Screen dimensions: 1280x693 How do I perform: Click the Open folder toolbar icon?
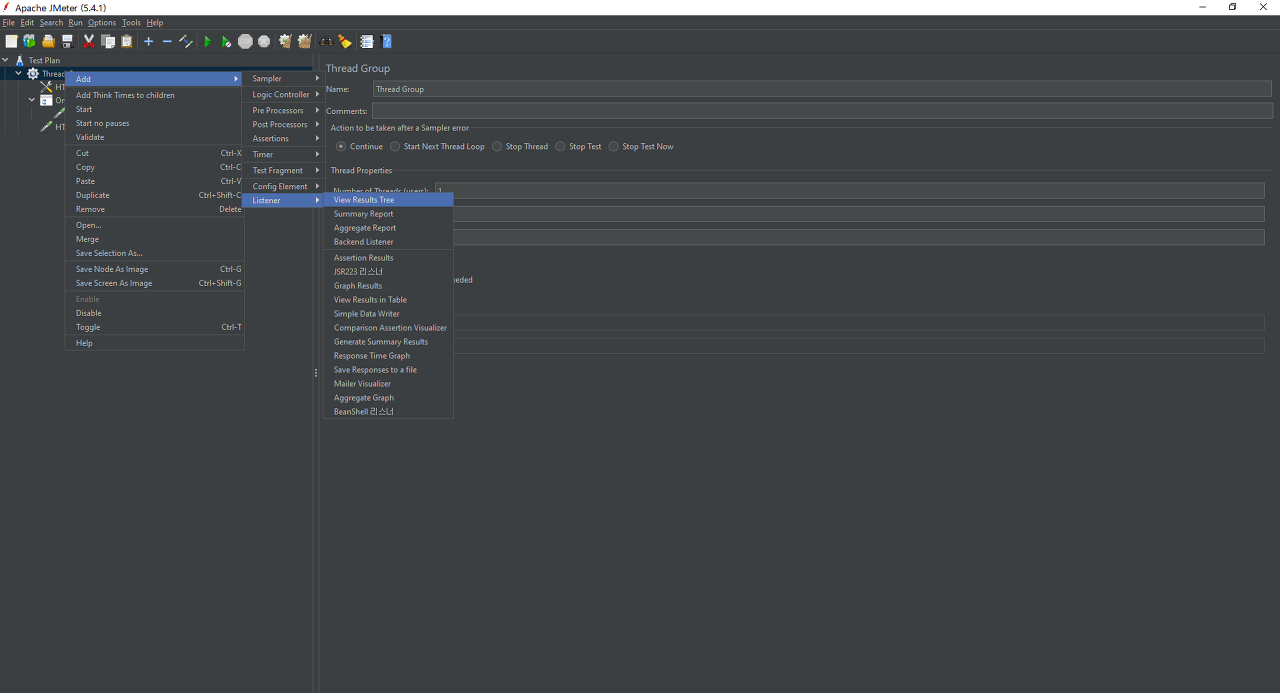[x=48, y=41]
